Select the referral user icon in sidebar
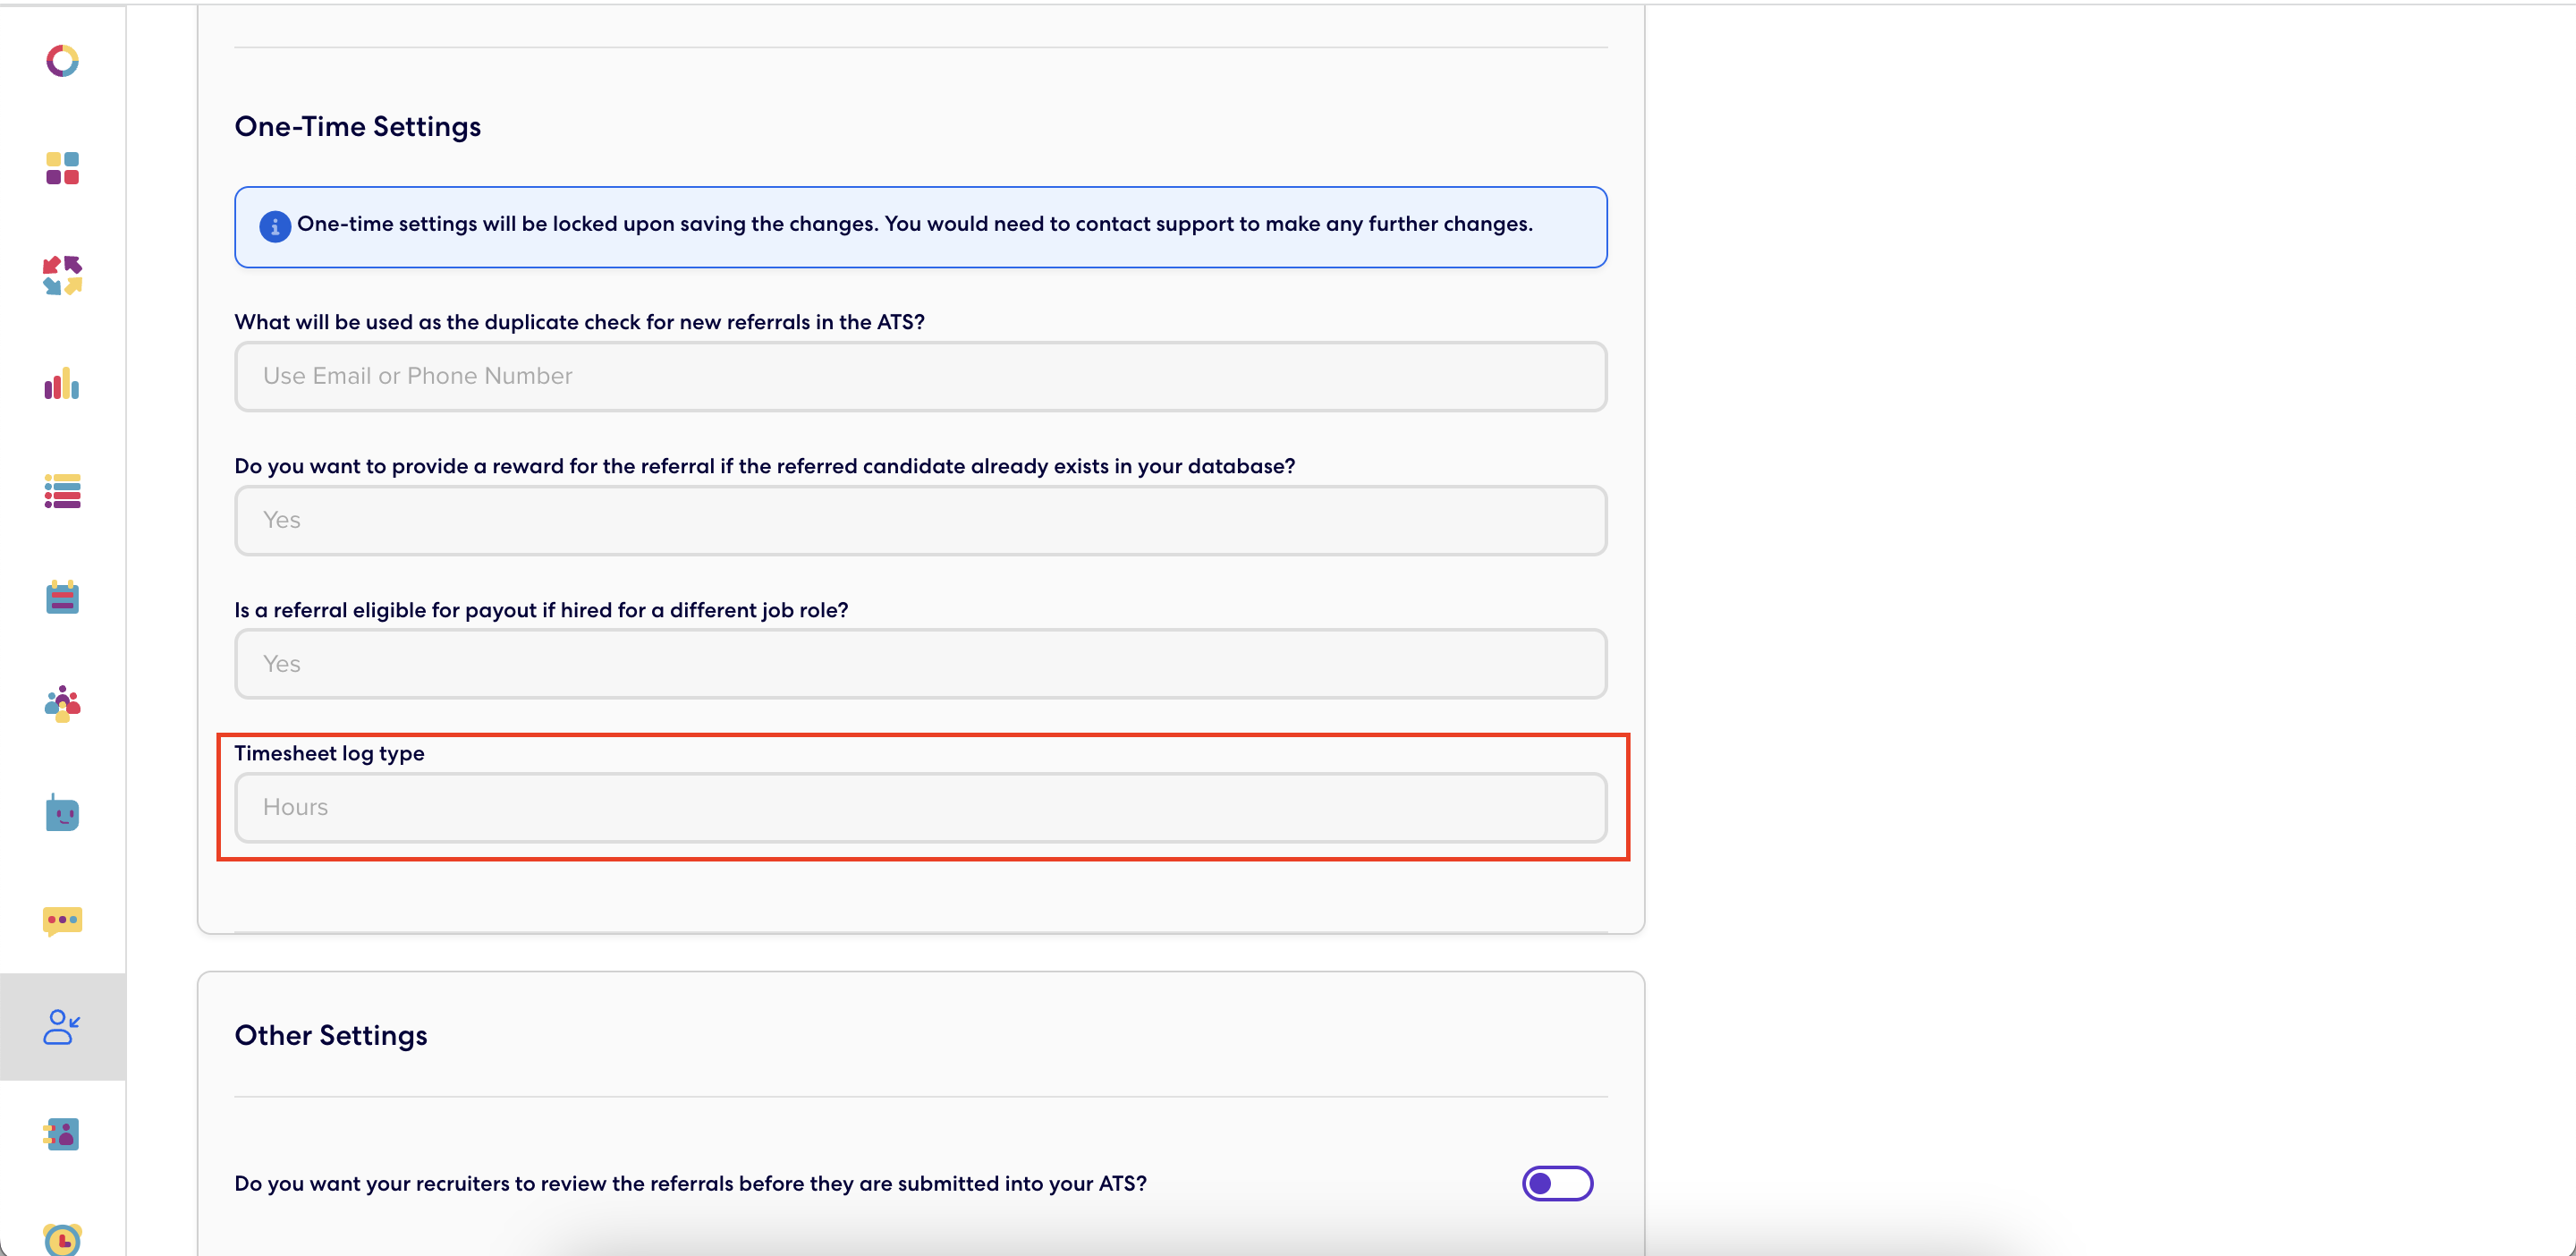Screen dimensions: 2576x1256 pyautogui.click(x=62, y=1027)
